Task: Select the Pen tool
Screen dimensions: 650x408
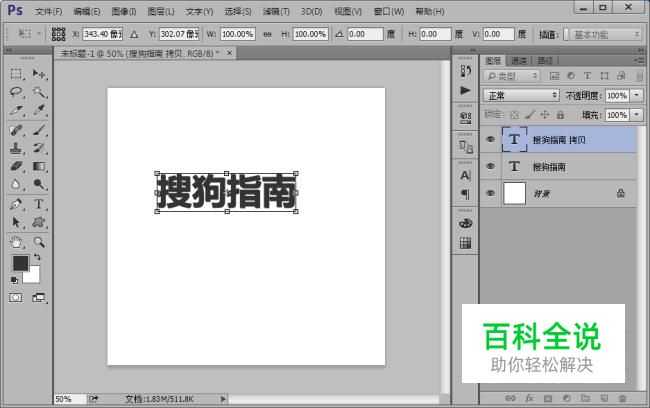Action: click(x=16, y=204)
